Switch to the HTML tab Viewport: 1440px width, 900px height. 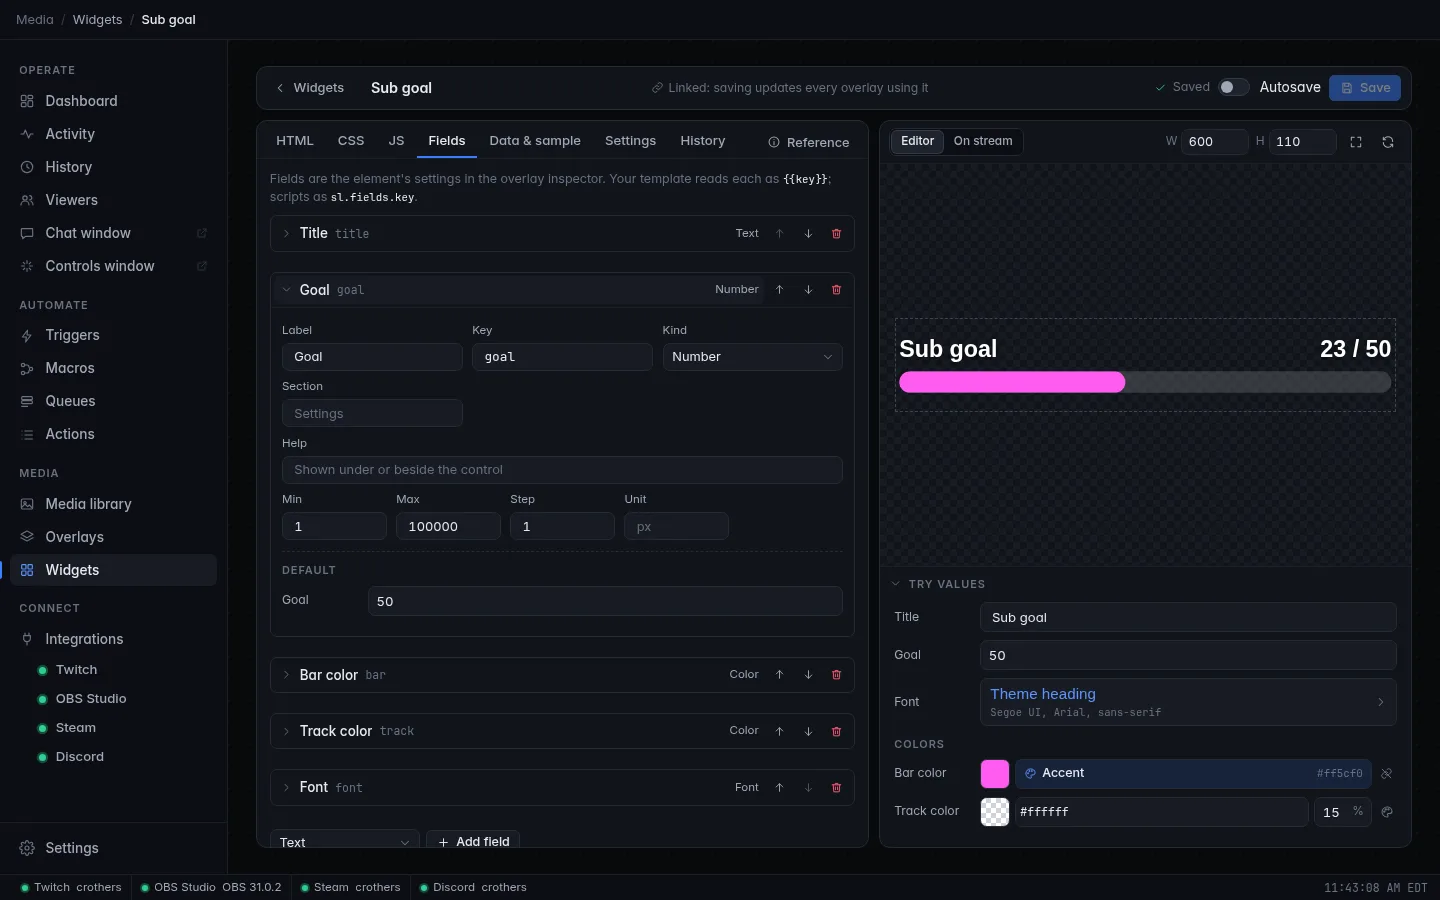[x=295, y=141]
